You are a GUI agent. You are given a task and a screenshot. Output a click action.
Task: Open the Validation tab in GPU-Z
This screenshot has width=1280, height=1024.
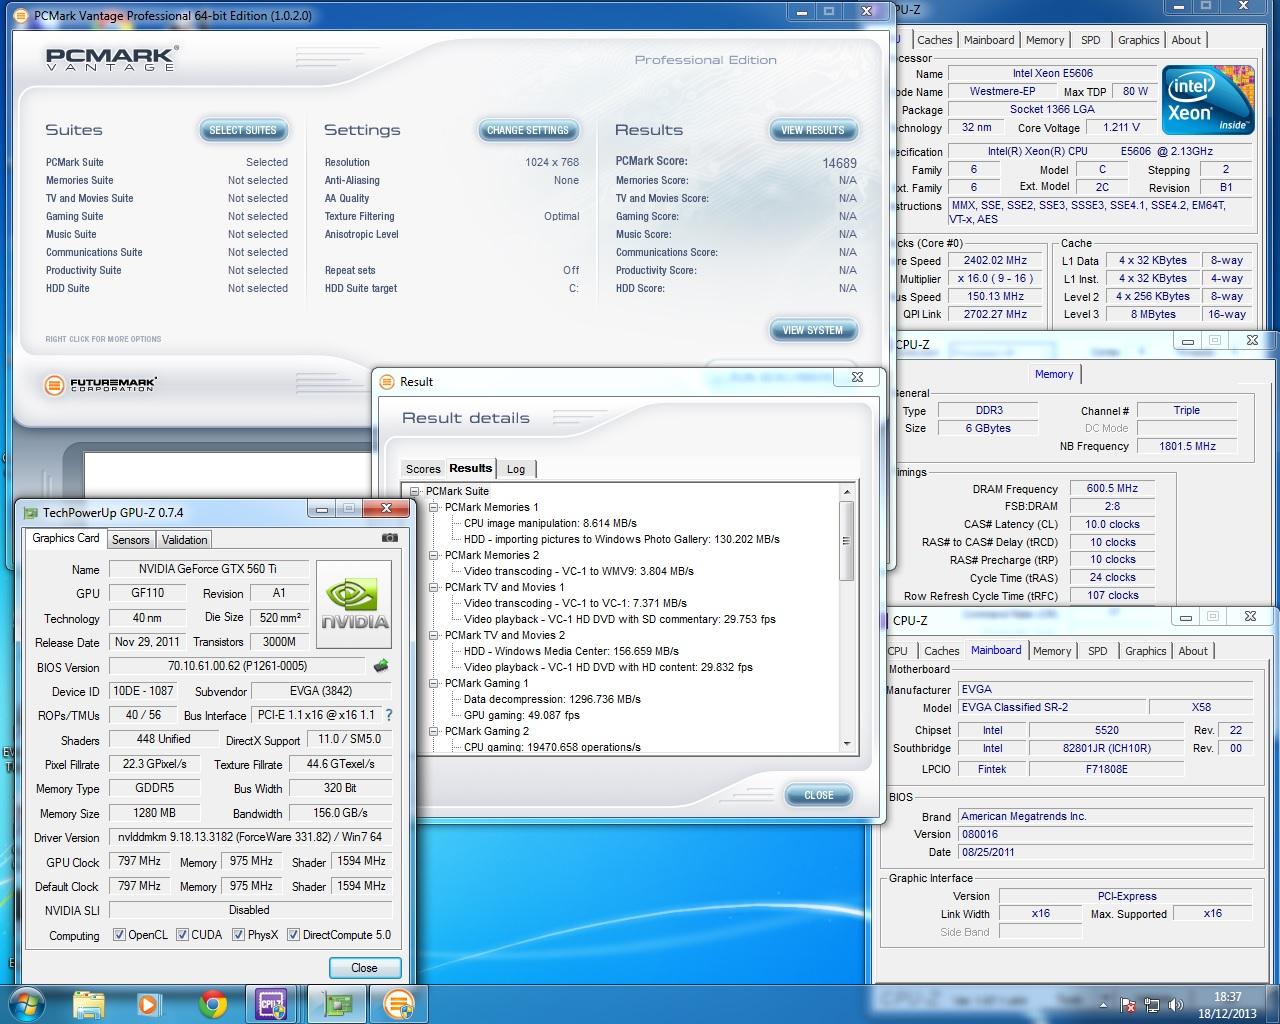[185, 540]
